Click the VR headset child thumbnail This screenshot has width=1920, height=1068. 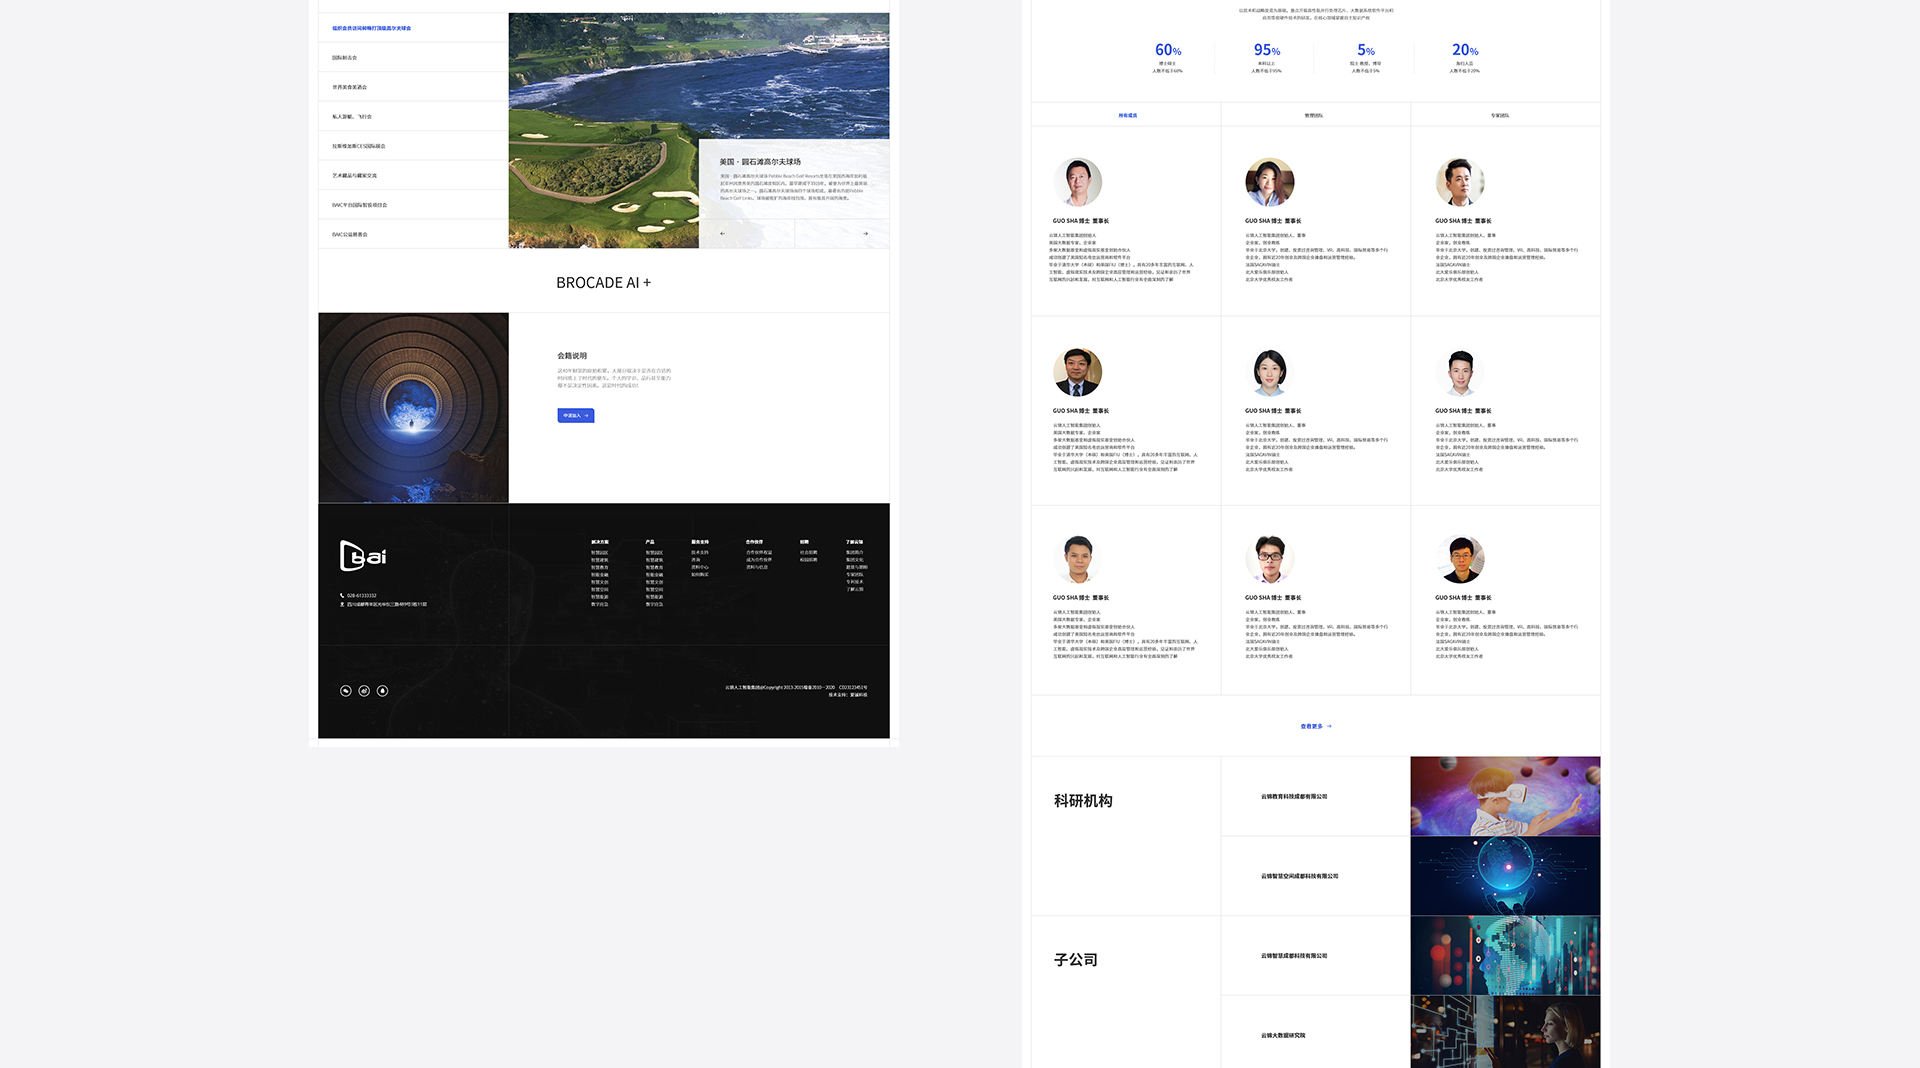(x=1505, y=796)
